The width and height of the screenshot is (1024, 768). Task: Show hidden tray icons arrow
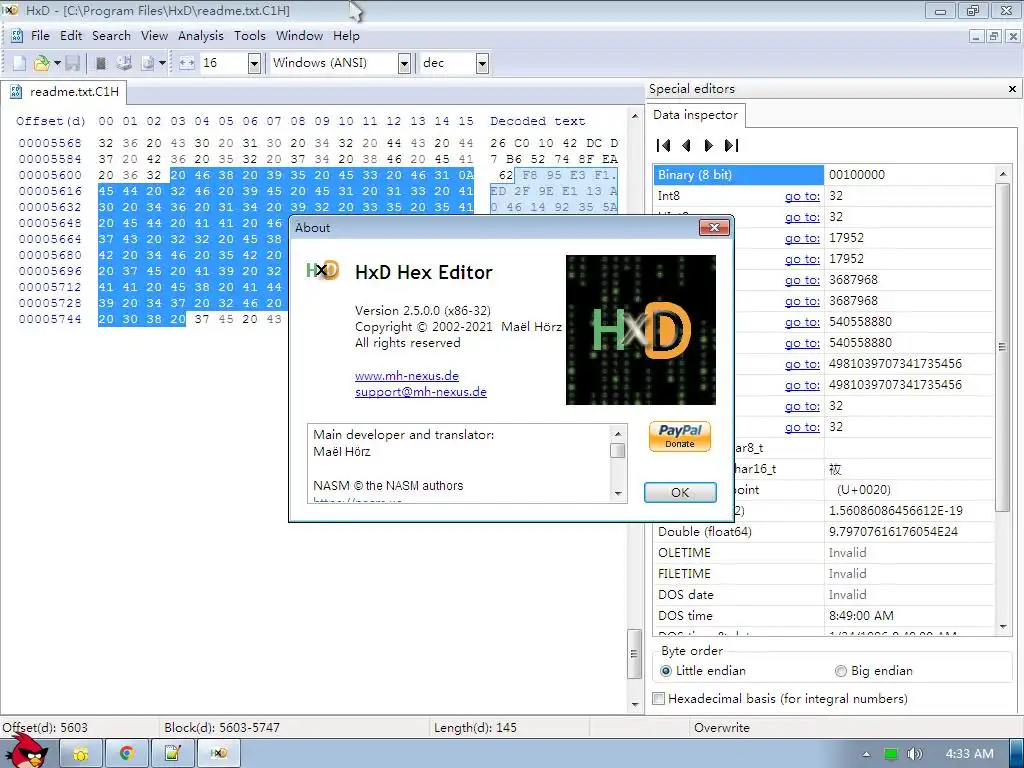pyautogui.click(x=866, y=754)
